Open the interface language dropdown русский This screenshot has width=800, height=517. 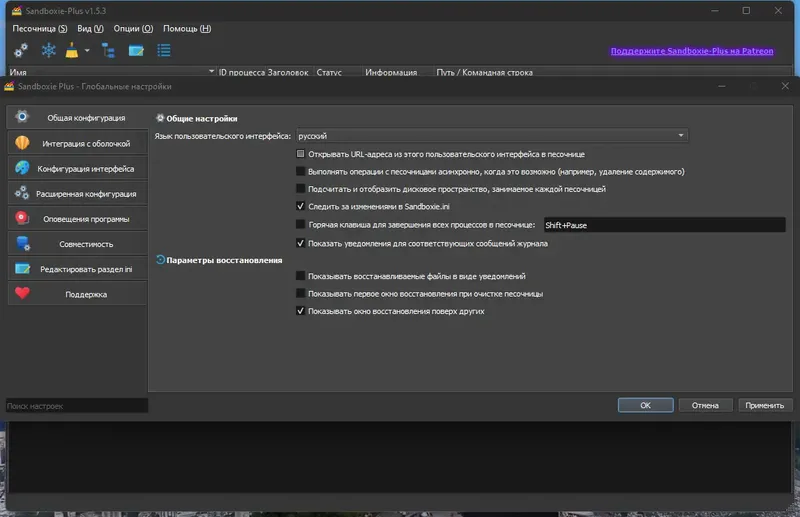(x=492, y=136)
